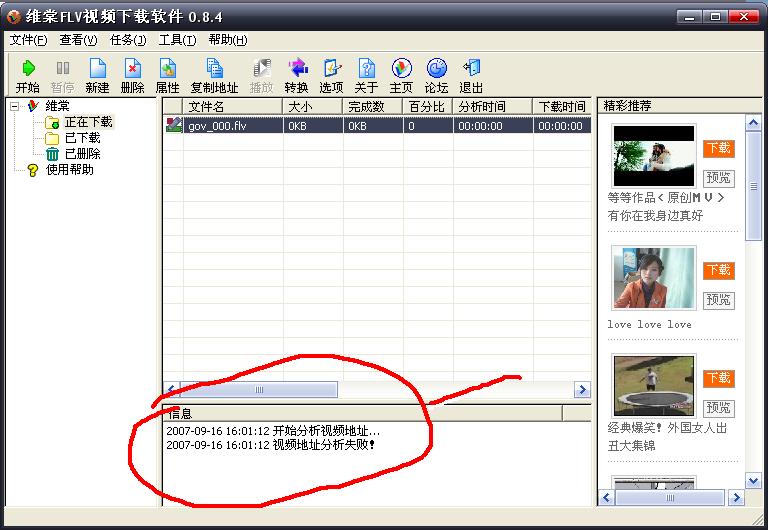Open the 使用帮助 tree item
Screen dimensions: 768x530
[x=70, y=170]
